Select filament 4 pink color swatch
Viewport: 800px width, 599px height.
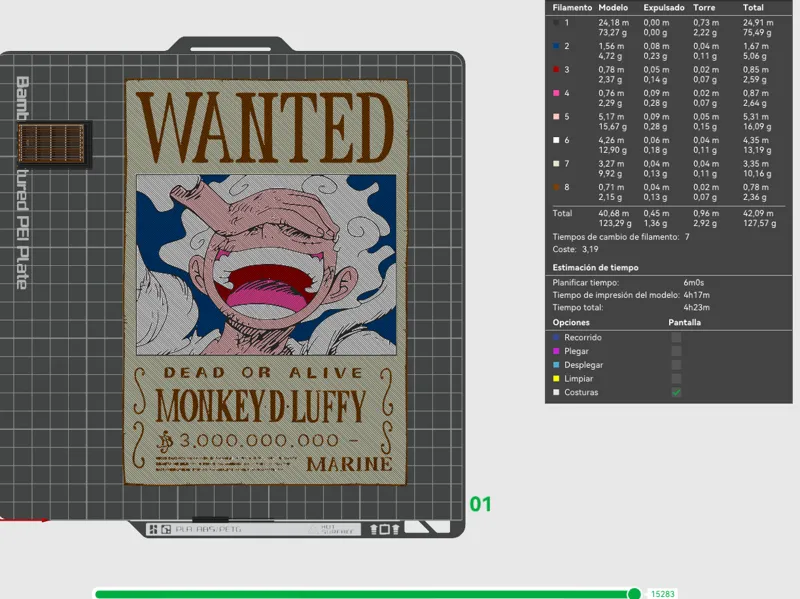click(556, 93)
